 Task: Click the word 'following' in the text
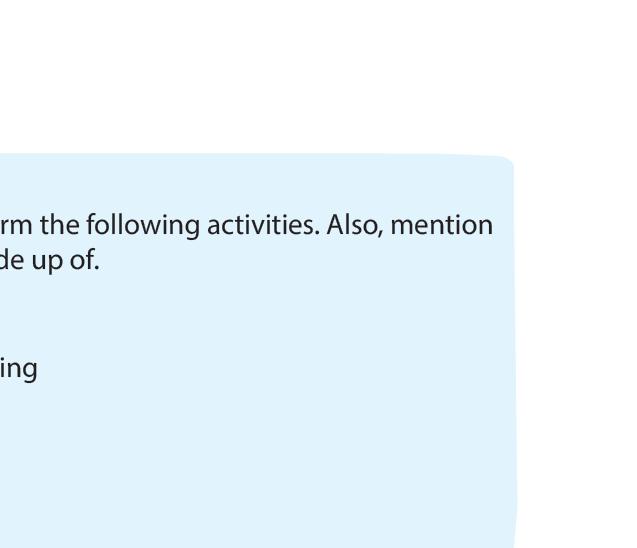point(143,226)
